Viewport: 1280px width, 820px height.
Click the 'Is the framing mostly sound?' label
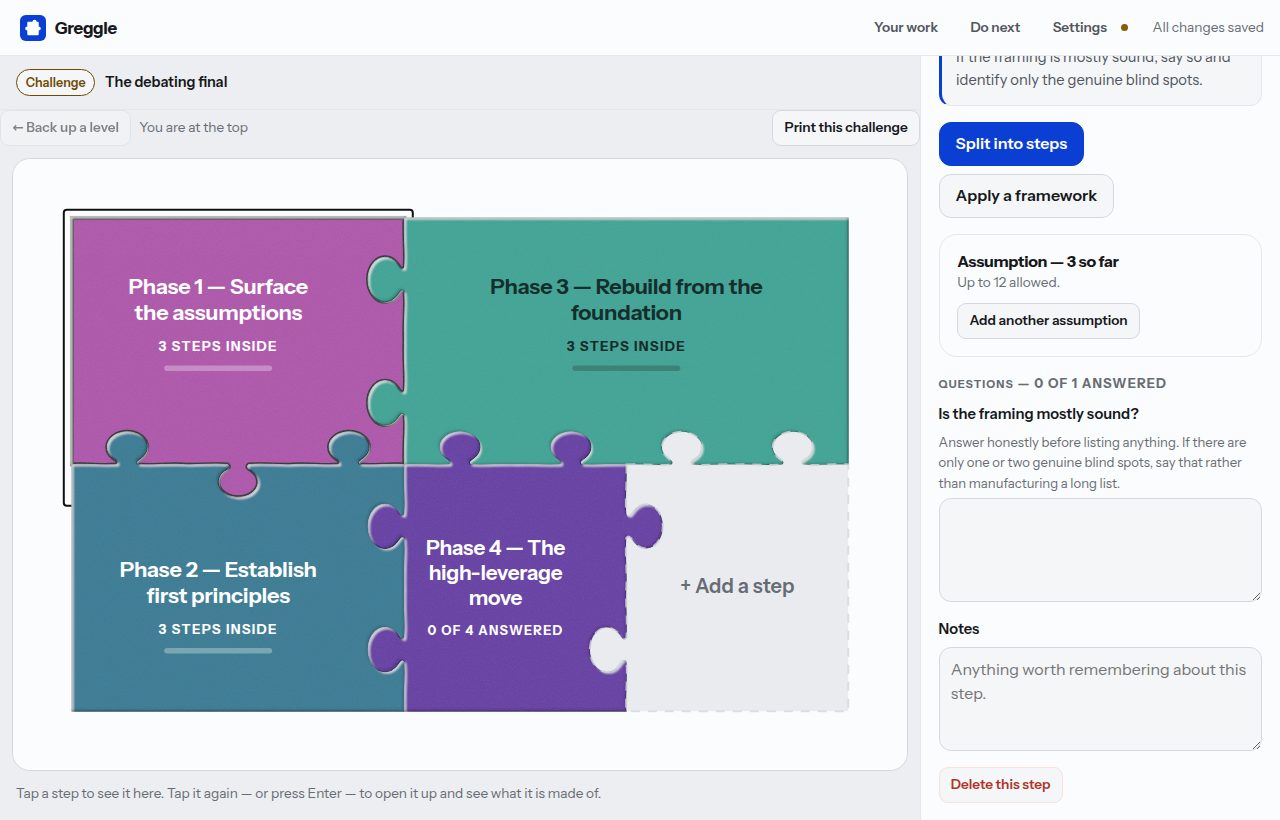click(x=1038, y=414)
